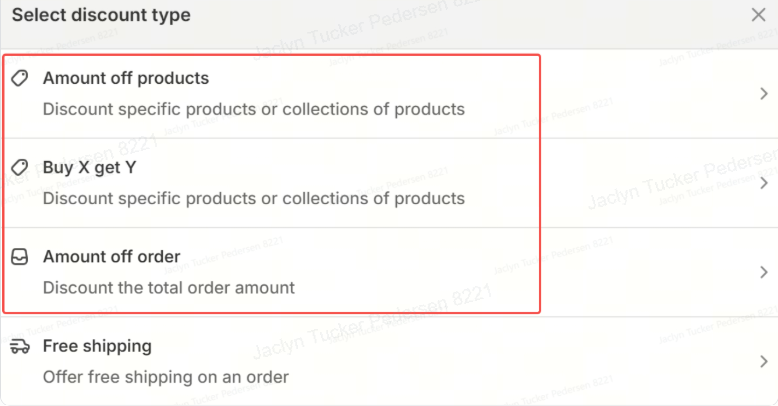Pick the Amount off order title
Screen dimensions: 778x406
tap(111, 257)
